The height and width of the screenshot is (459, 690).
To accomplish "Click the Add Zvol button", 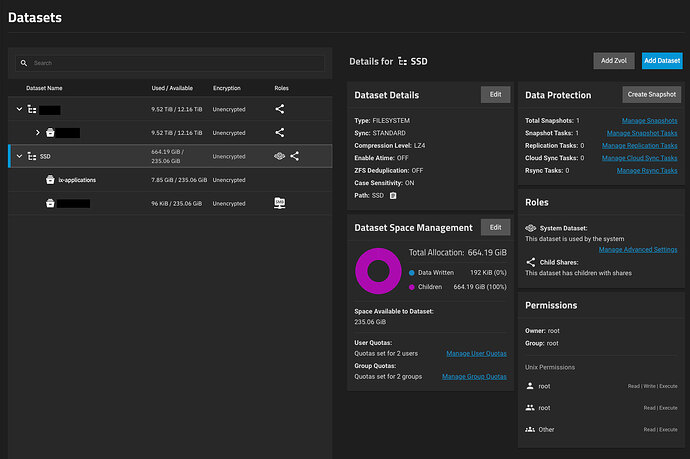I will tap(614, 61).
